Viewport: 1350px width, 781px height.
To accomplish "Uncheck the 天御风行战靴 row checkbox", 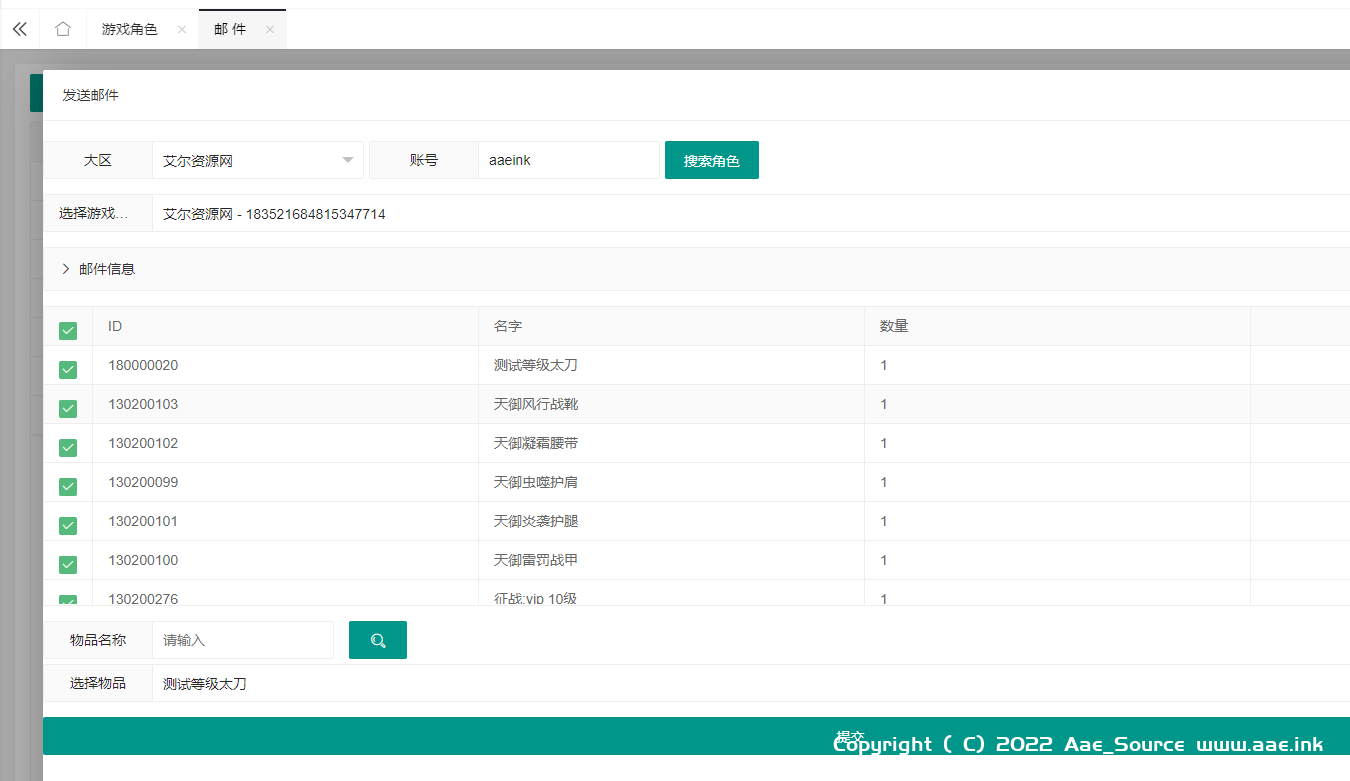I will [x=67, y=408].
